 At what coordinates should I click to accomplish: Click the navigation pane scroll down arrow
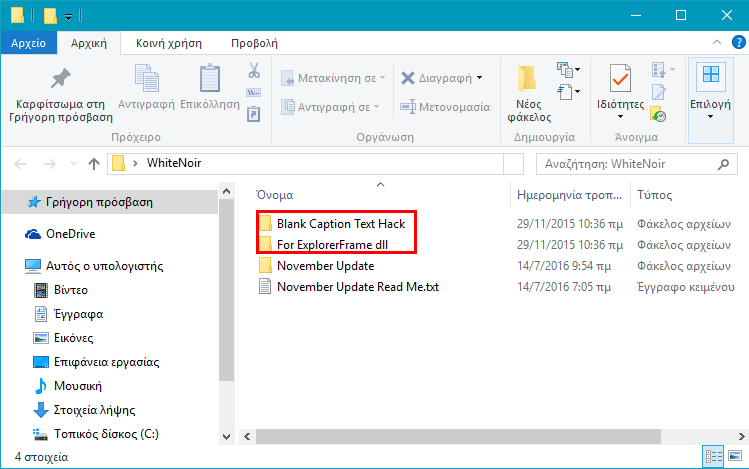click(x=226, y=437)
